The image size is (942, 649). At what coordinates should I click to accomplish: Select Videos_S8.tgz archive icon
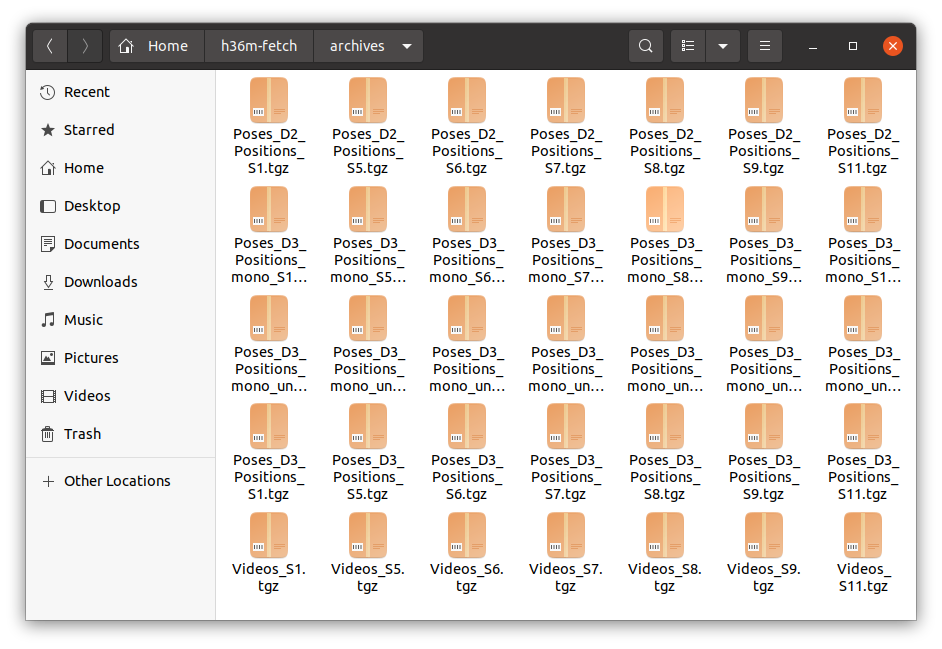click(x=664, y=535)
